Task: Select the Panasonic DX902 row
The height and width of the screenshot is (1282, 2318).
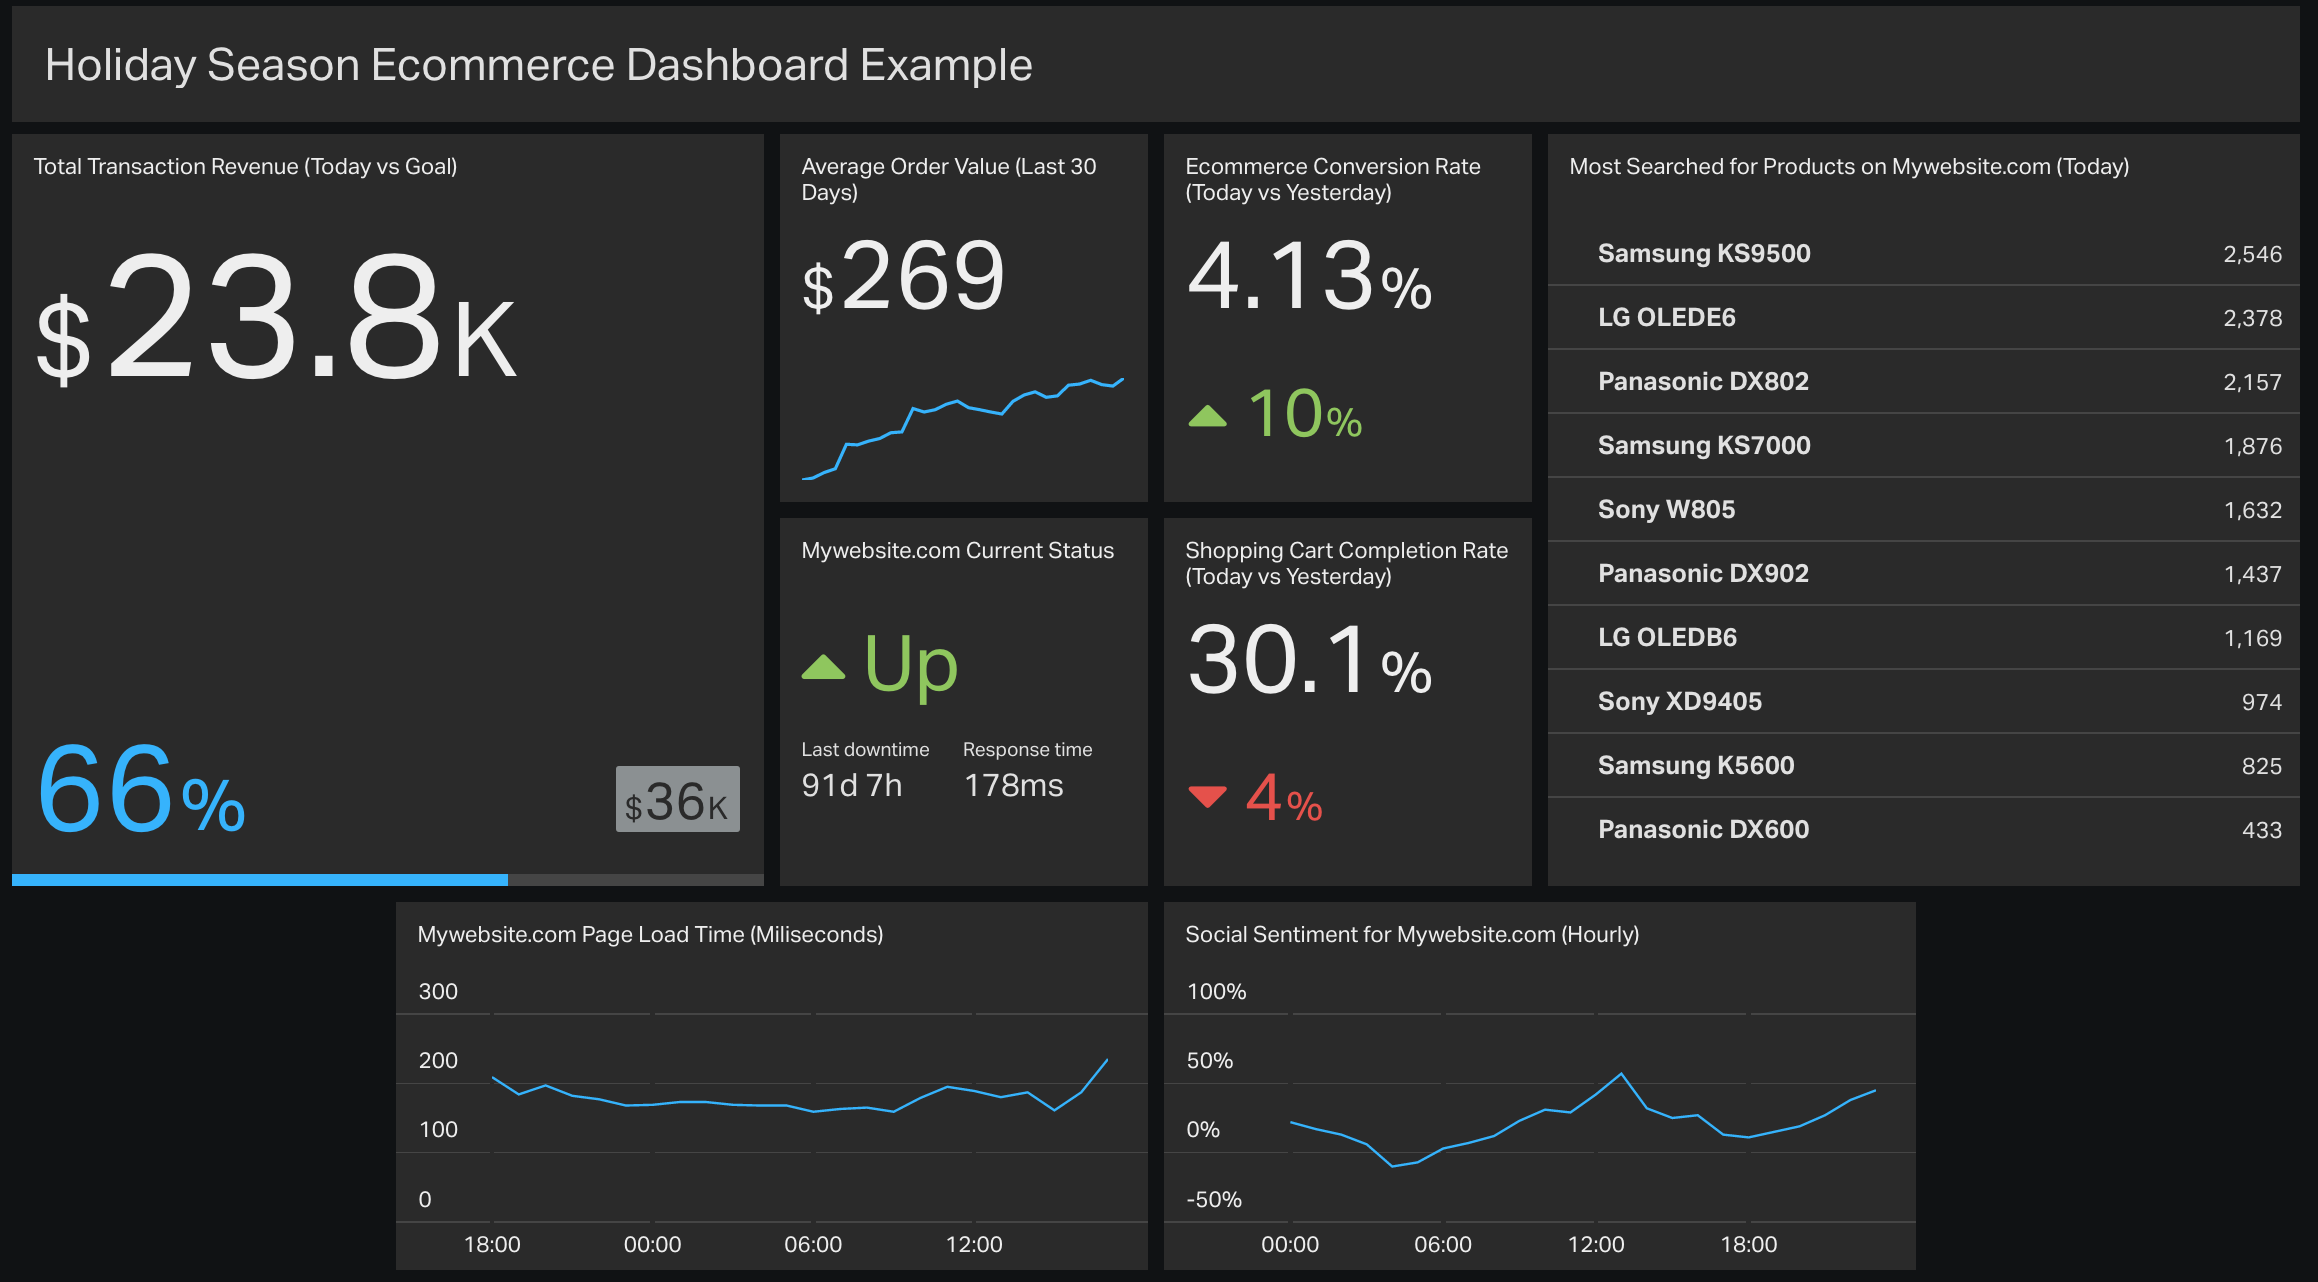Action: click(x=1924, y=574)
